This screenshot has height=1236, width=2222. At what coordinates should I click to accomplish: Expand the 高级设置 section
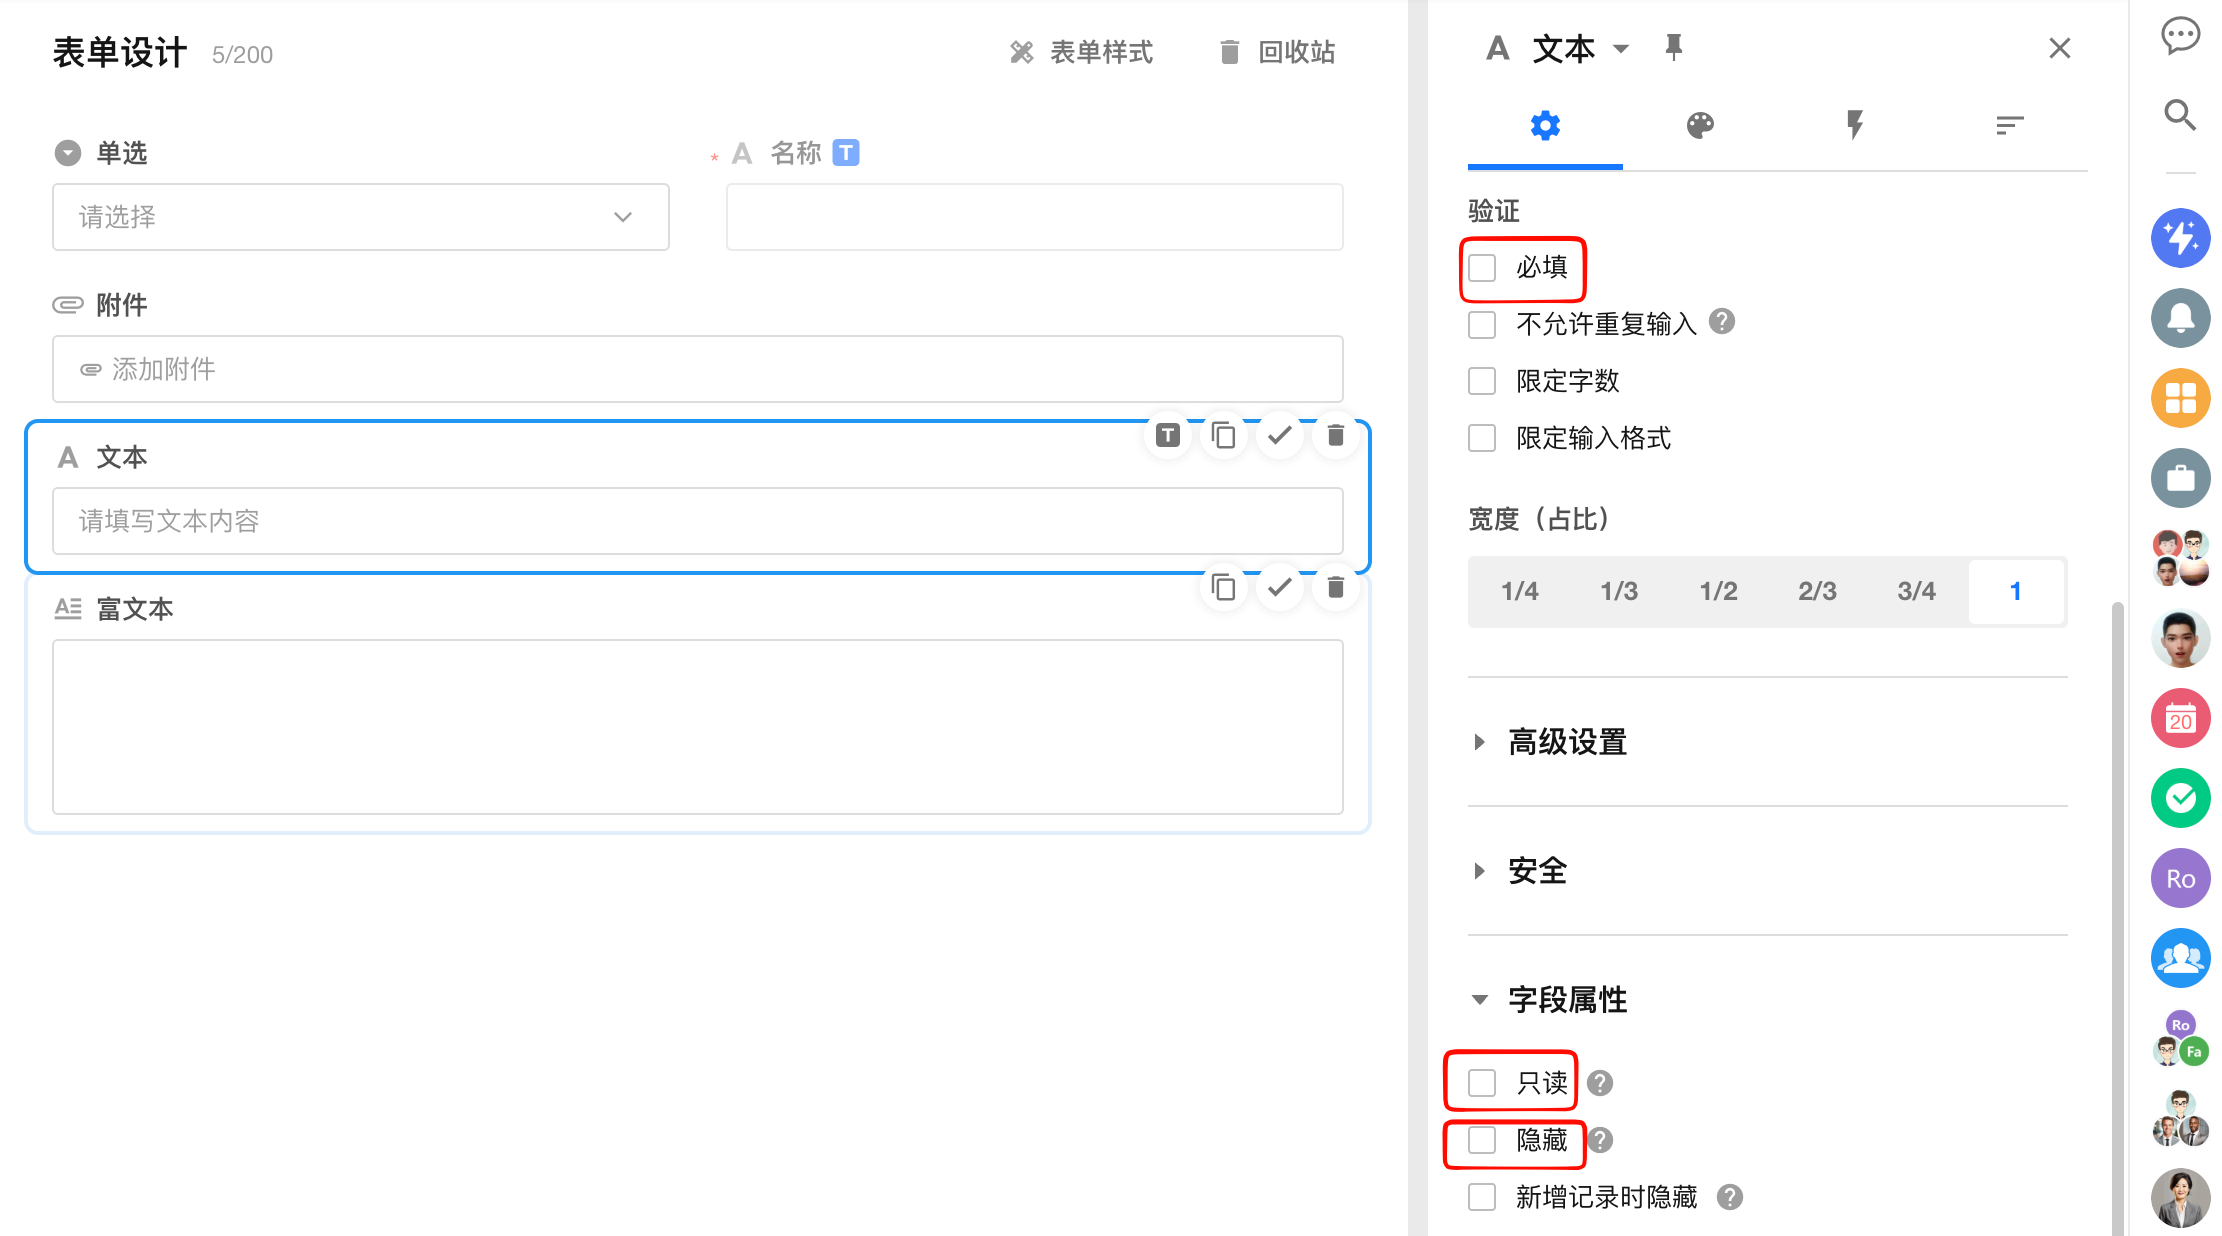[1566, 742]
